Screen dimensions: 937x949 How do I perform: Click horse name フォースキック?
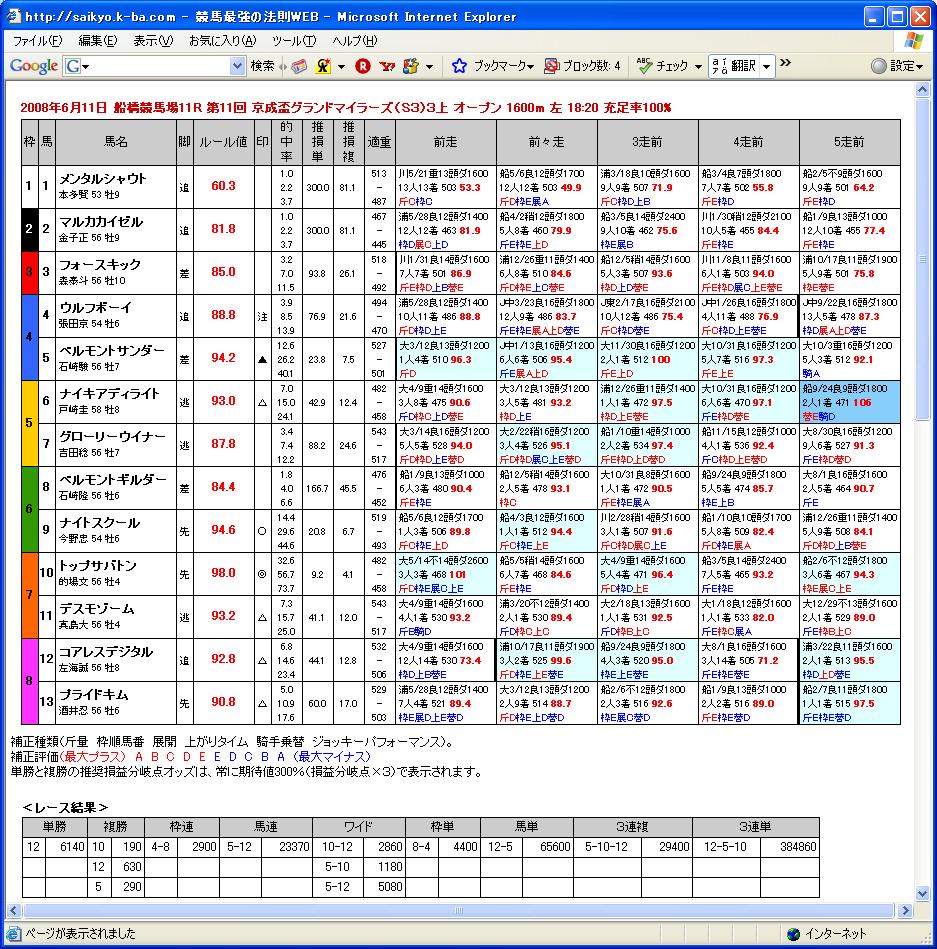[100, 264]
